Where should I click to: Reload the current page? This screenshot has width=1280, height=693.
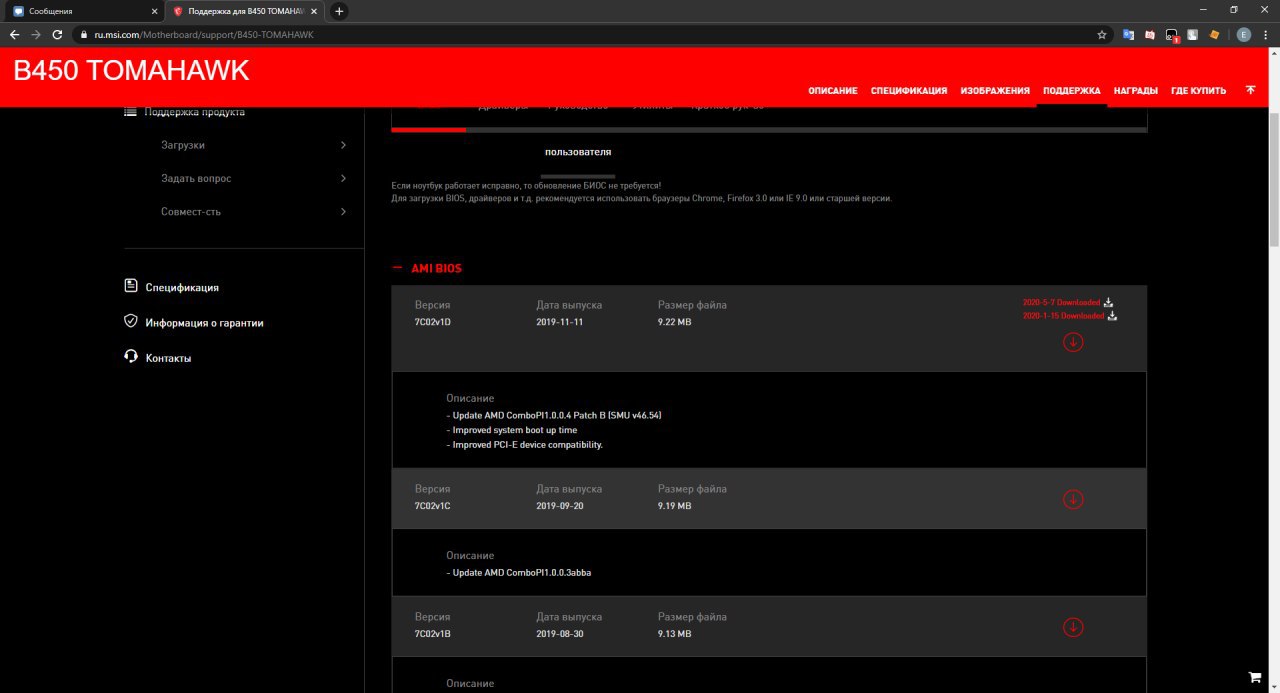pos(58,34)
